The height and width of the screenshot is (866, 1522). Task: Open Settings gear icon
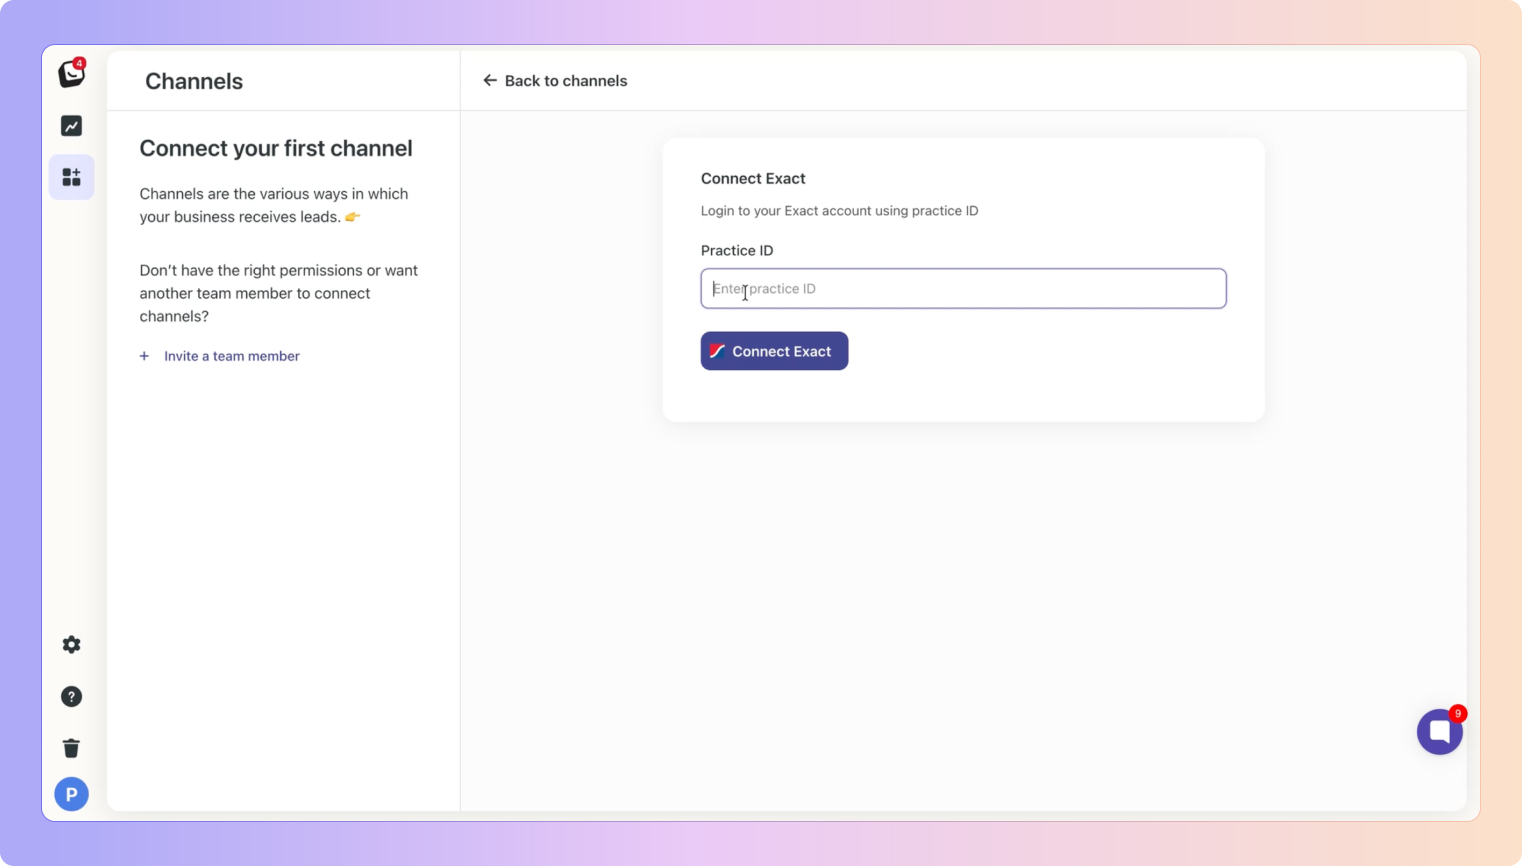(72, 645)
